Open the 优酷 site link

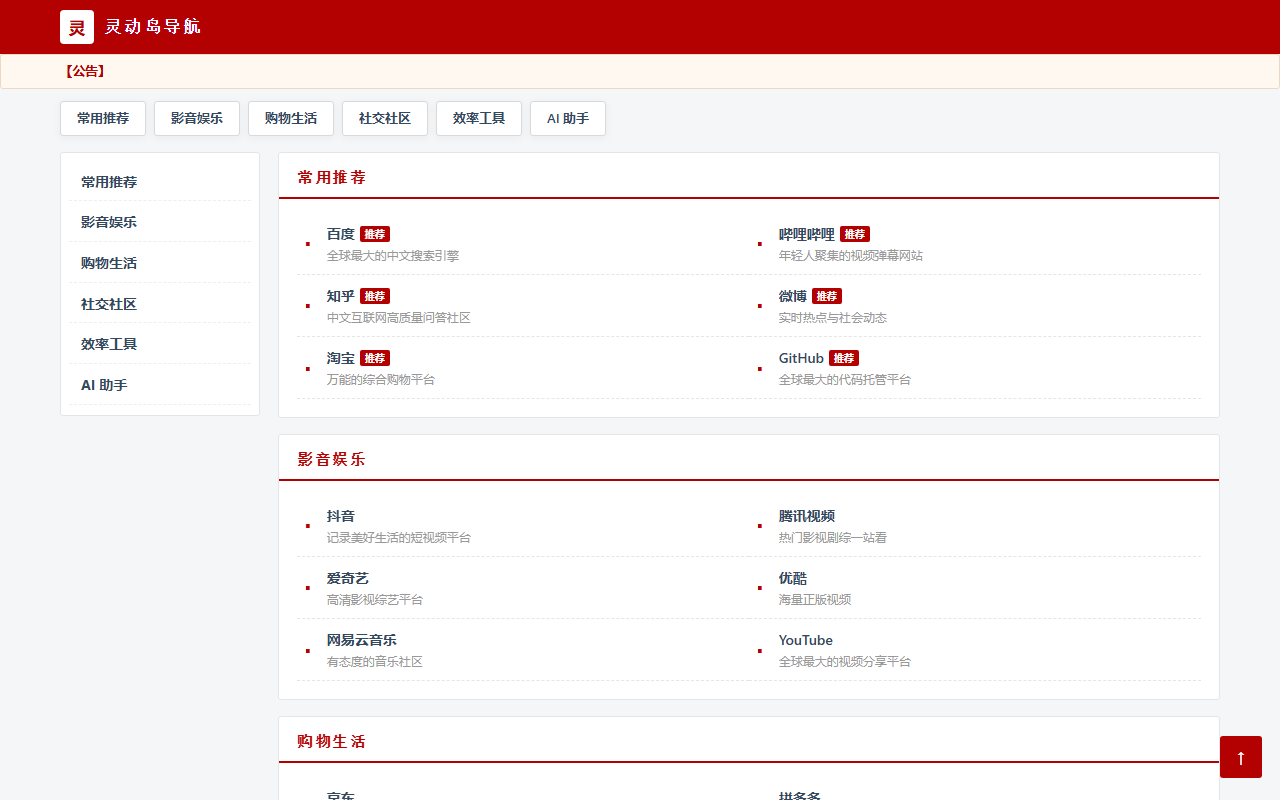(x=793, y=578)
